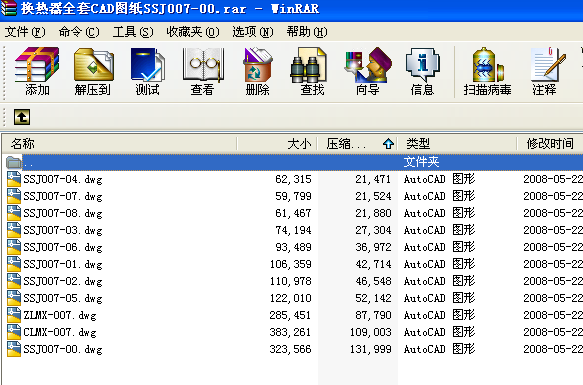
Task: Click the file icon of ZLMX-007.dwg
Action: coord(14,315)
